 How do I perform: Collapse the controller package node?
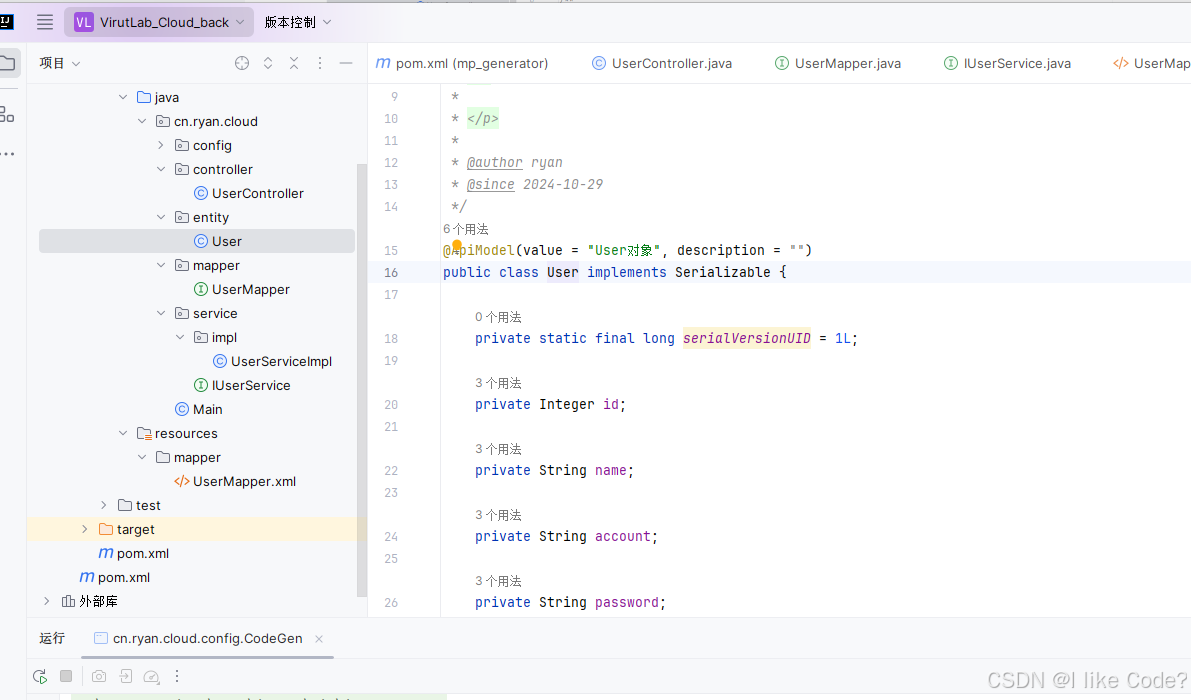click(x=160, y=169)
